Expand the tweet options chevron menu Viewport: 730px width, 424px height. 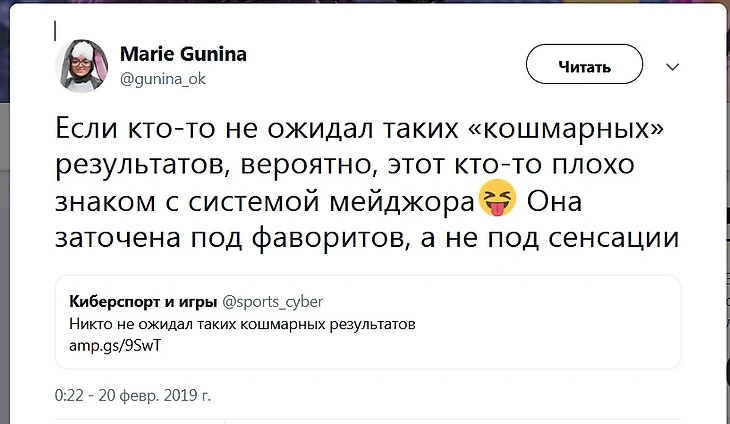[673, 67]
